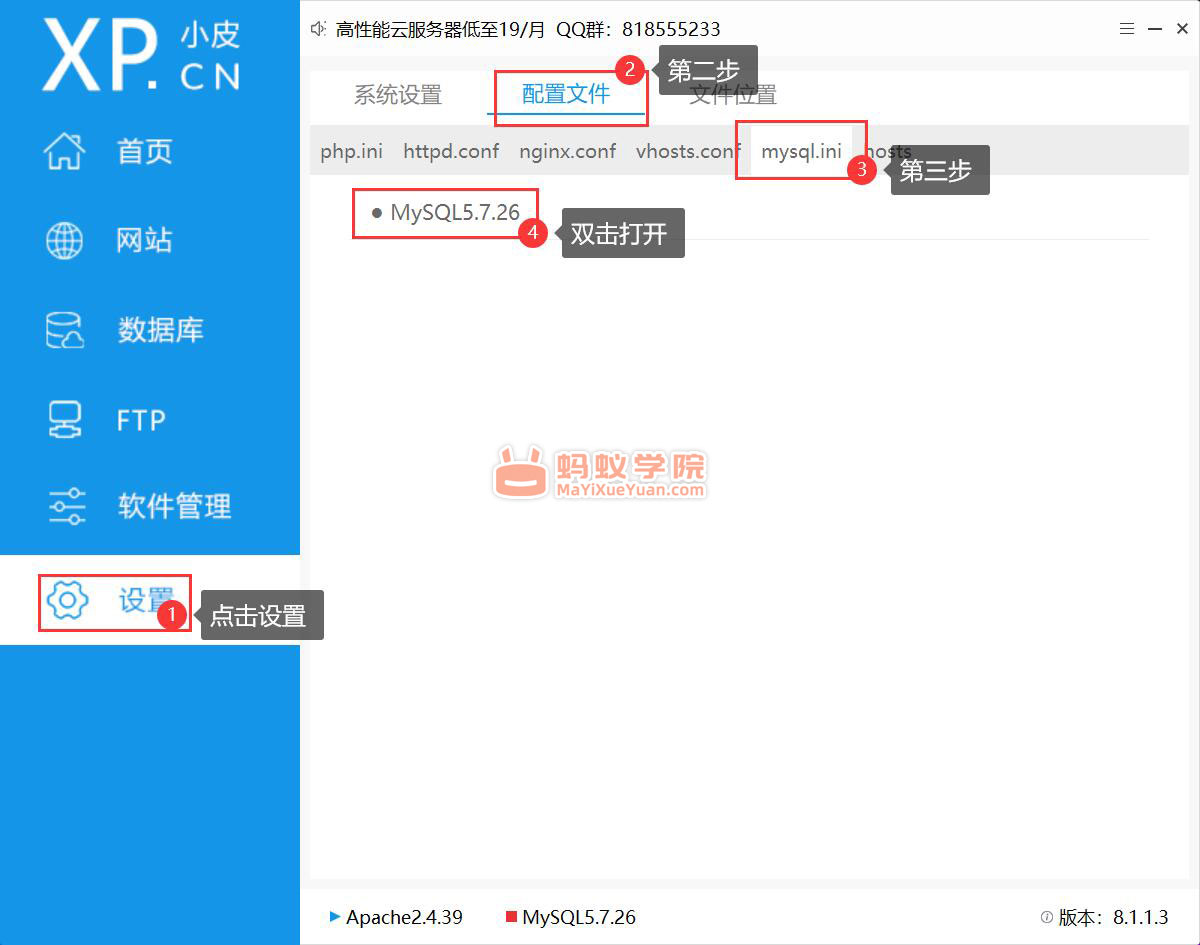Click the 版本: 8.1.1.3 label
Viewport: 1200px width, 945px height.
tap(1113, 917)
